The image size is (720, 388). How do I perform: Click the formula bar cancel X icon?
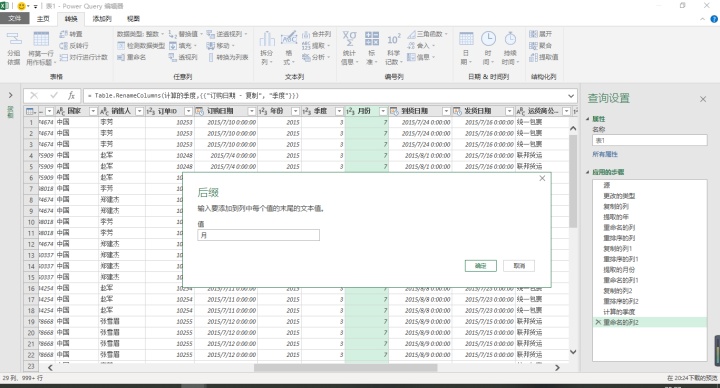pos(34,96)
